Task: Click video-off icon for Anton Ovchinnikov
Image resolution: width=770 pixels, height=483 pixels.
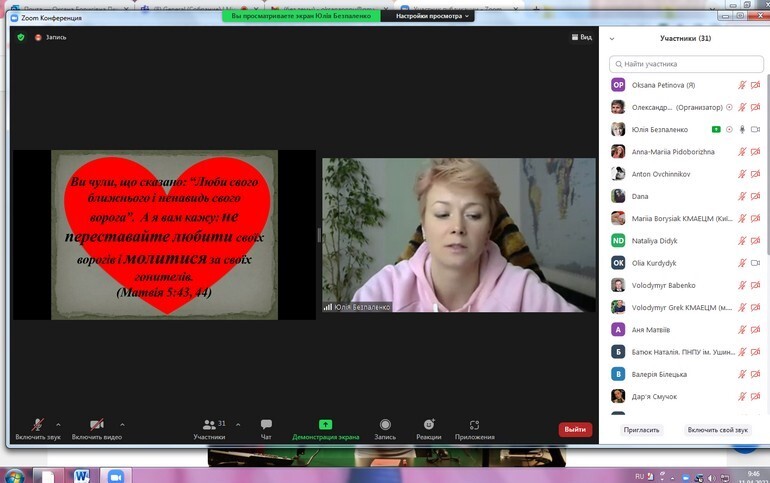Action: coord(755,174)
